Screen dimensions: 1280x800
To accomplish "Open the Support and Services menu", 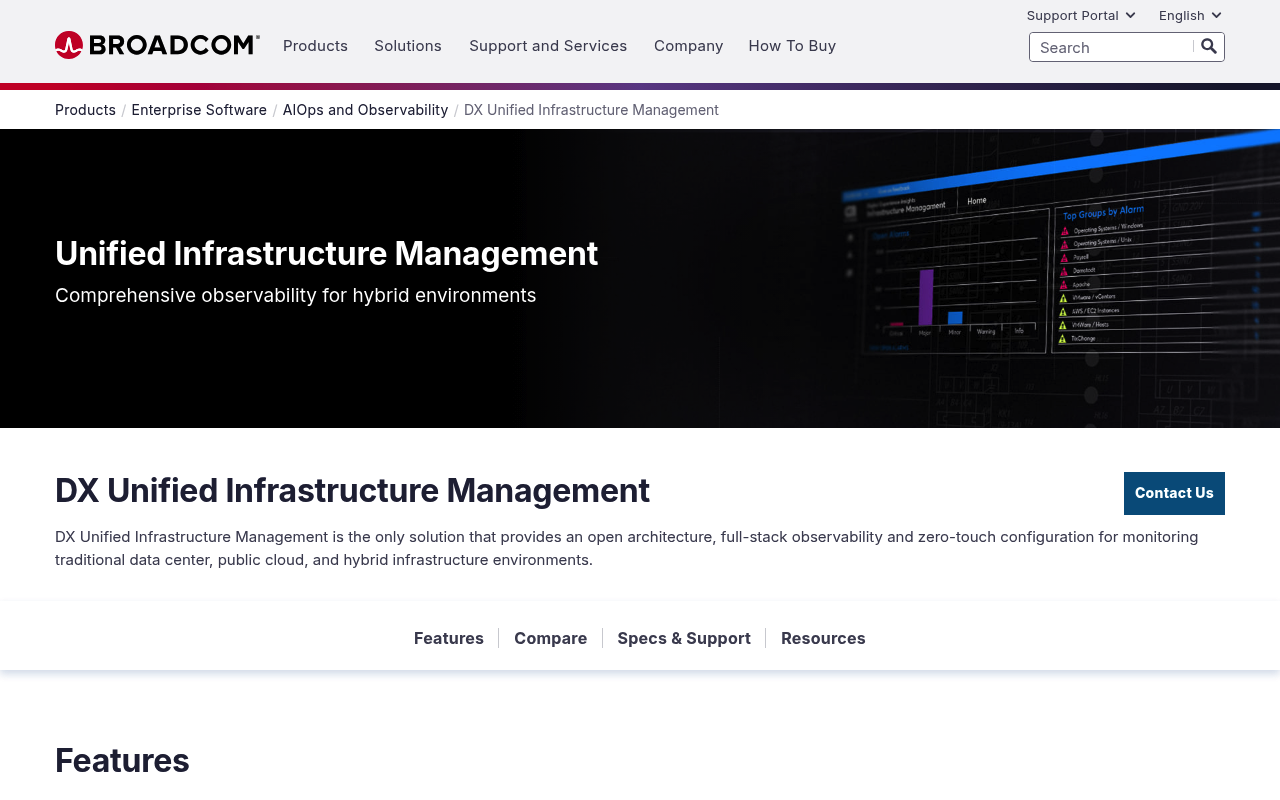I will point(548,46).
